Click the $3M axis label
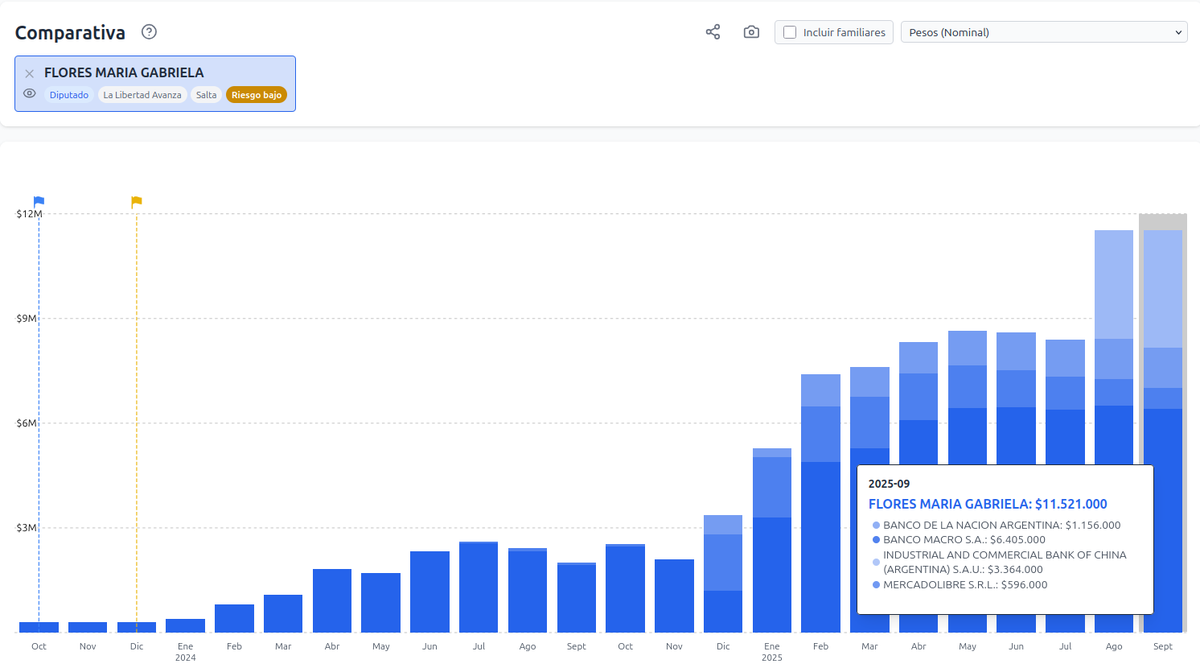Screen dimensions: 1200x668 tap(26, 528)
